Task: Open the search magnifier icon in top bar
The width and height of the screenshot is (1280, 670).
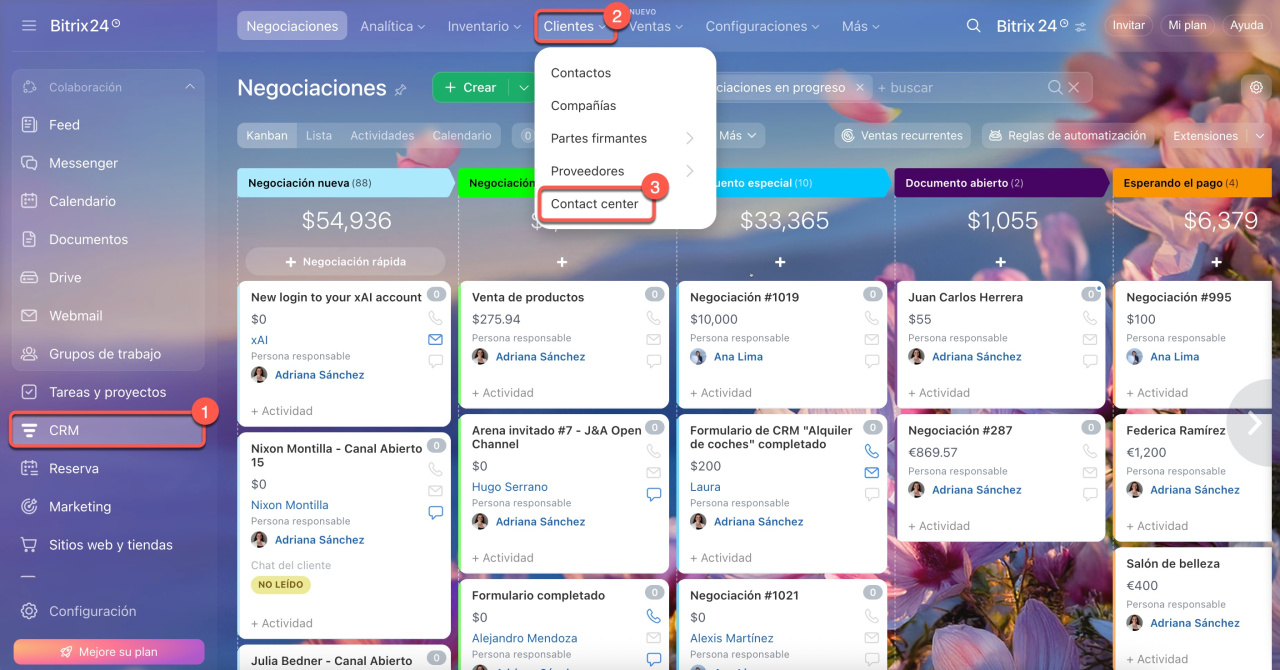Action: (973, 26)
